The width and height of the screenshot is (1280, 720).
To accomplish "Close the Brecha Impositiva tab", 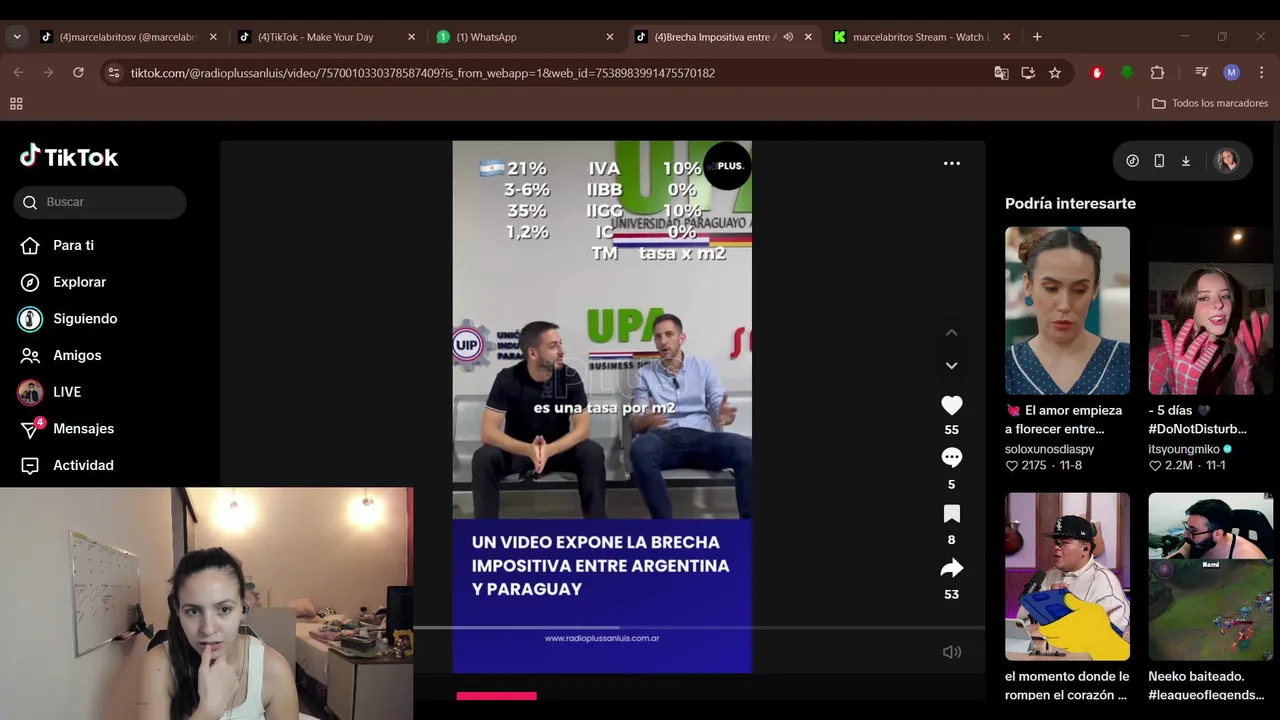I will pyautogui.click(x=808, y=37).
